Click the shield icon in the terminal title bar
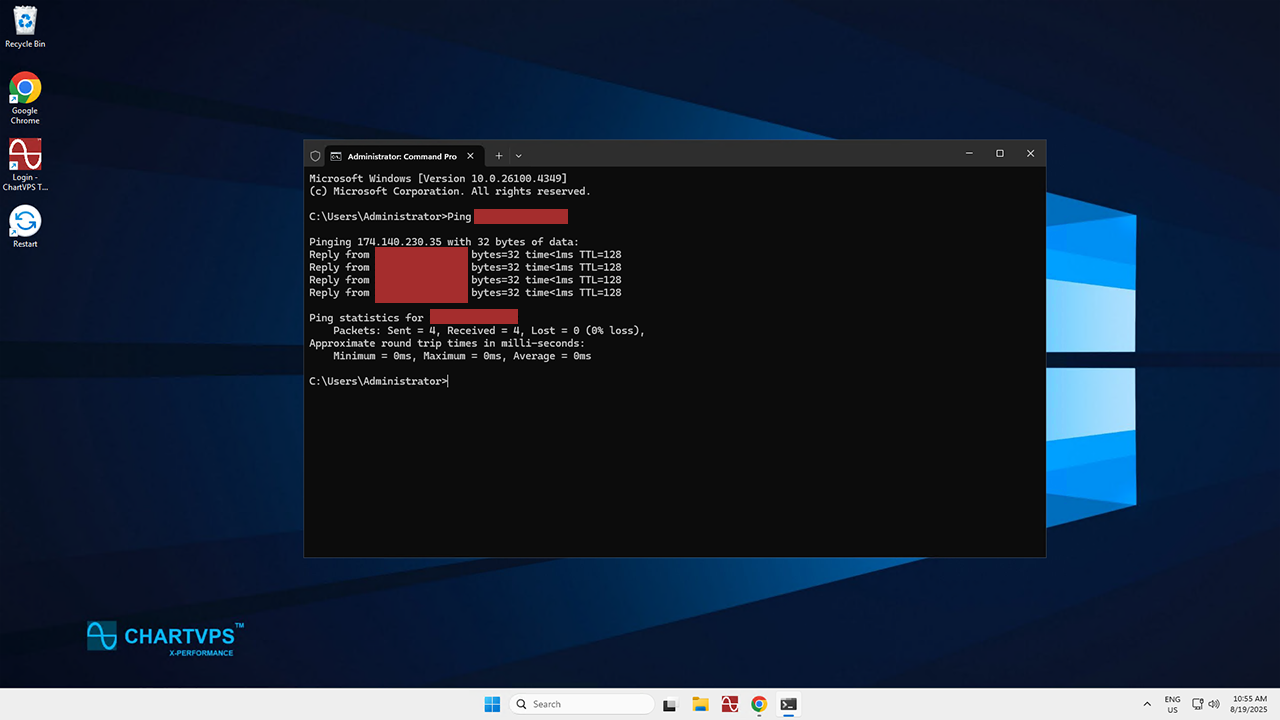The height and width of the screenshot is (720, 1280). [315, 156]
